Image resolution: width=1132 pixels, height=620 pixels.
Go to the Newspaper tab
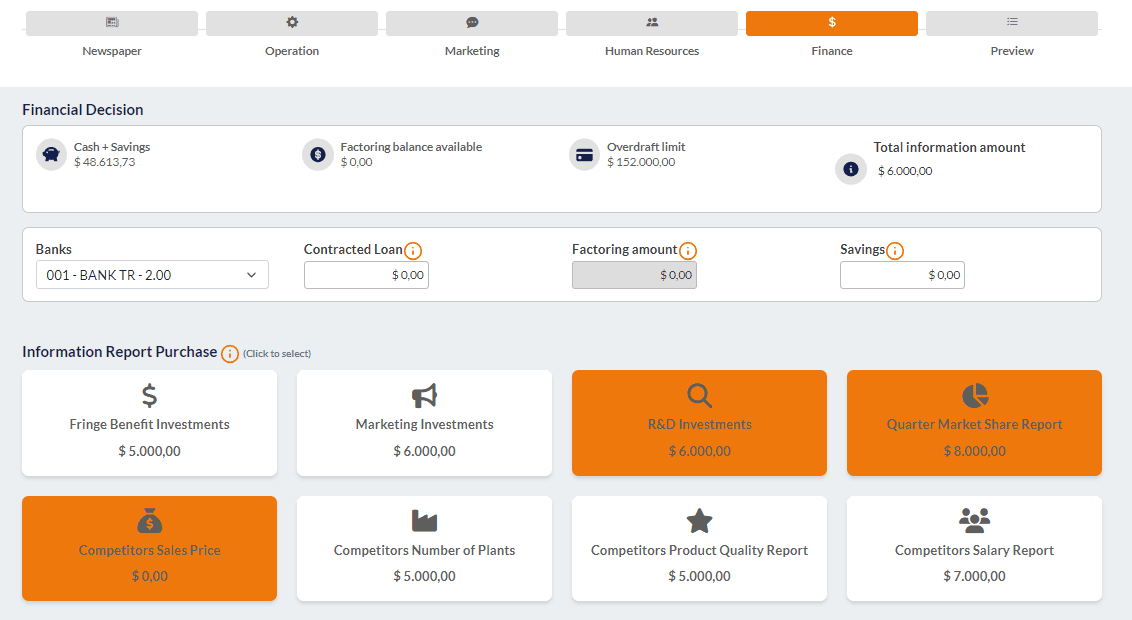click(112, 24)
